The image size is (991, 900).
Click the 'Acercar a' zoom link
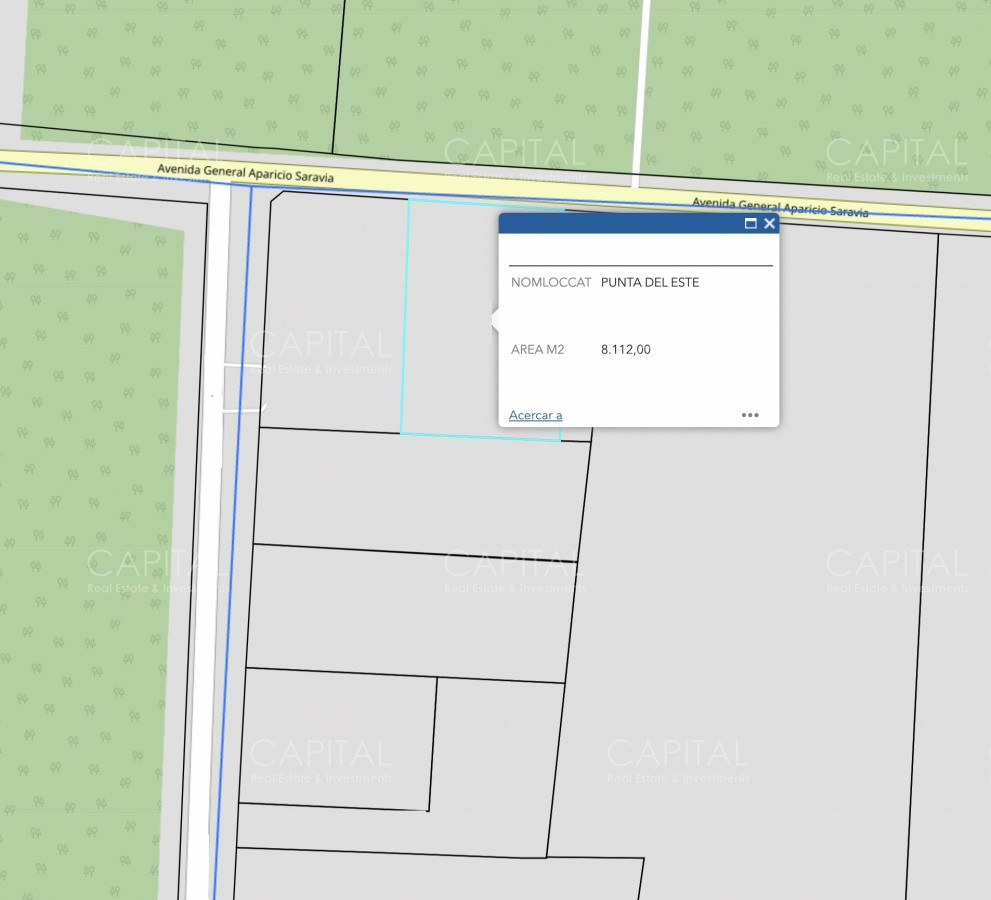pos(535,415)
